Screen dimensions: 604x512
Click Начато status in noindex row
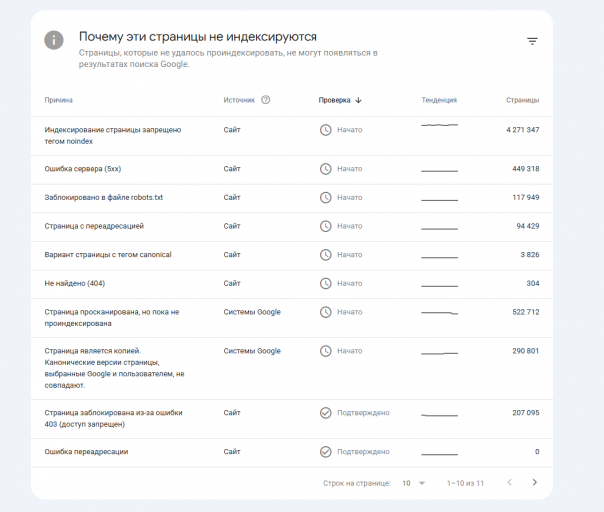pos(350,130)
